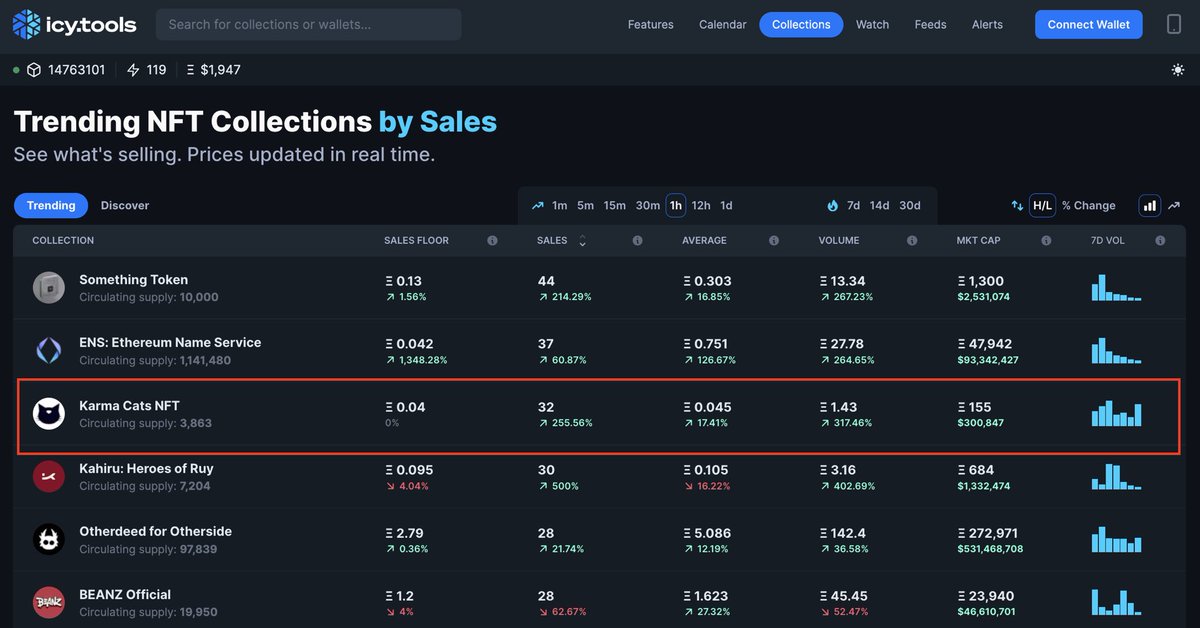Screen dimensions: 1200x628
Task: Toggle the bar chart view icon
Action: pyautogui.click(x=1150, y=206)
